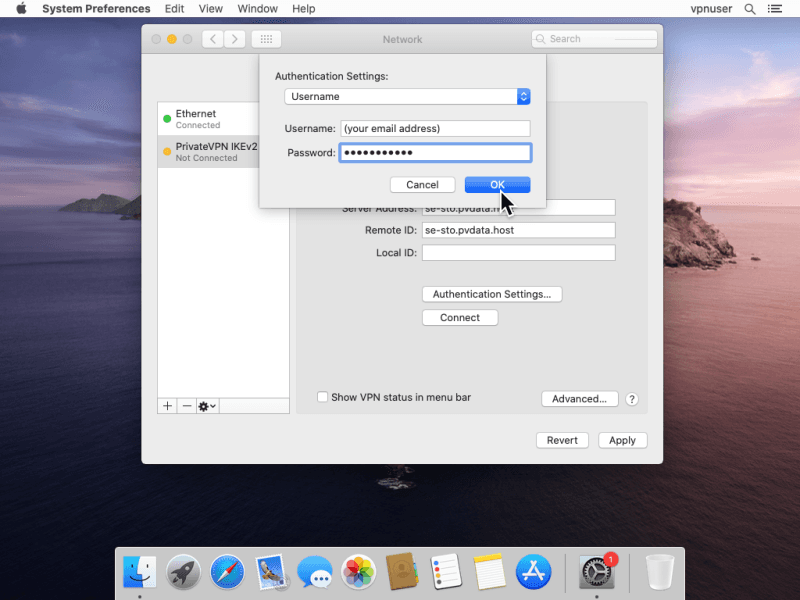
Task: Confirm authentication settings with OK
Action: [x=497, y=185]
